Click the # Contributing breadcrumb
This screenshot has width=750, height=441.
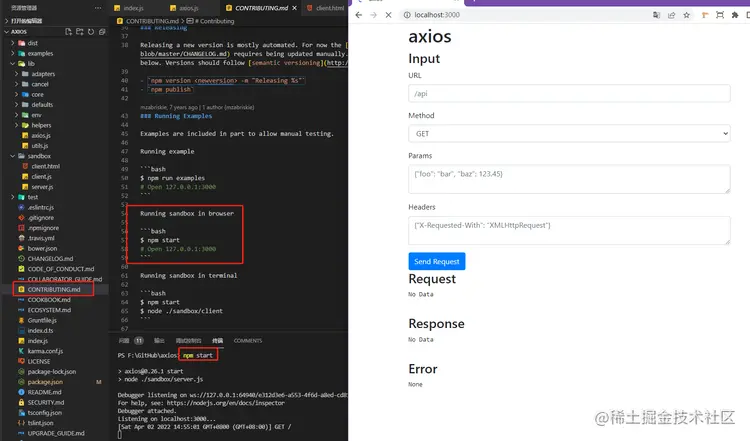214,21
